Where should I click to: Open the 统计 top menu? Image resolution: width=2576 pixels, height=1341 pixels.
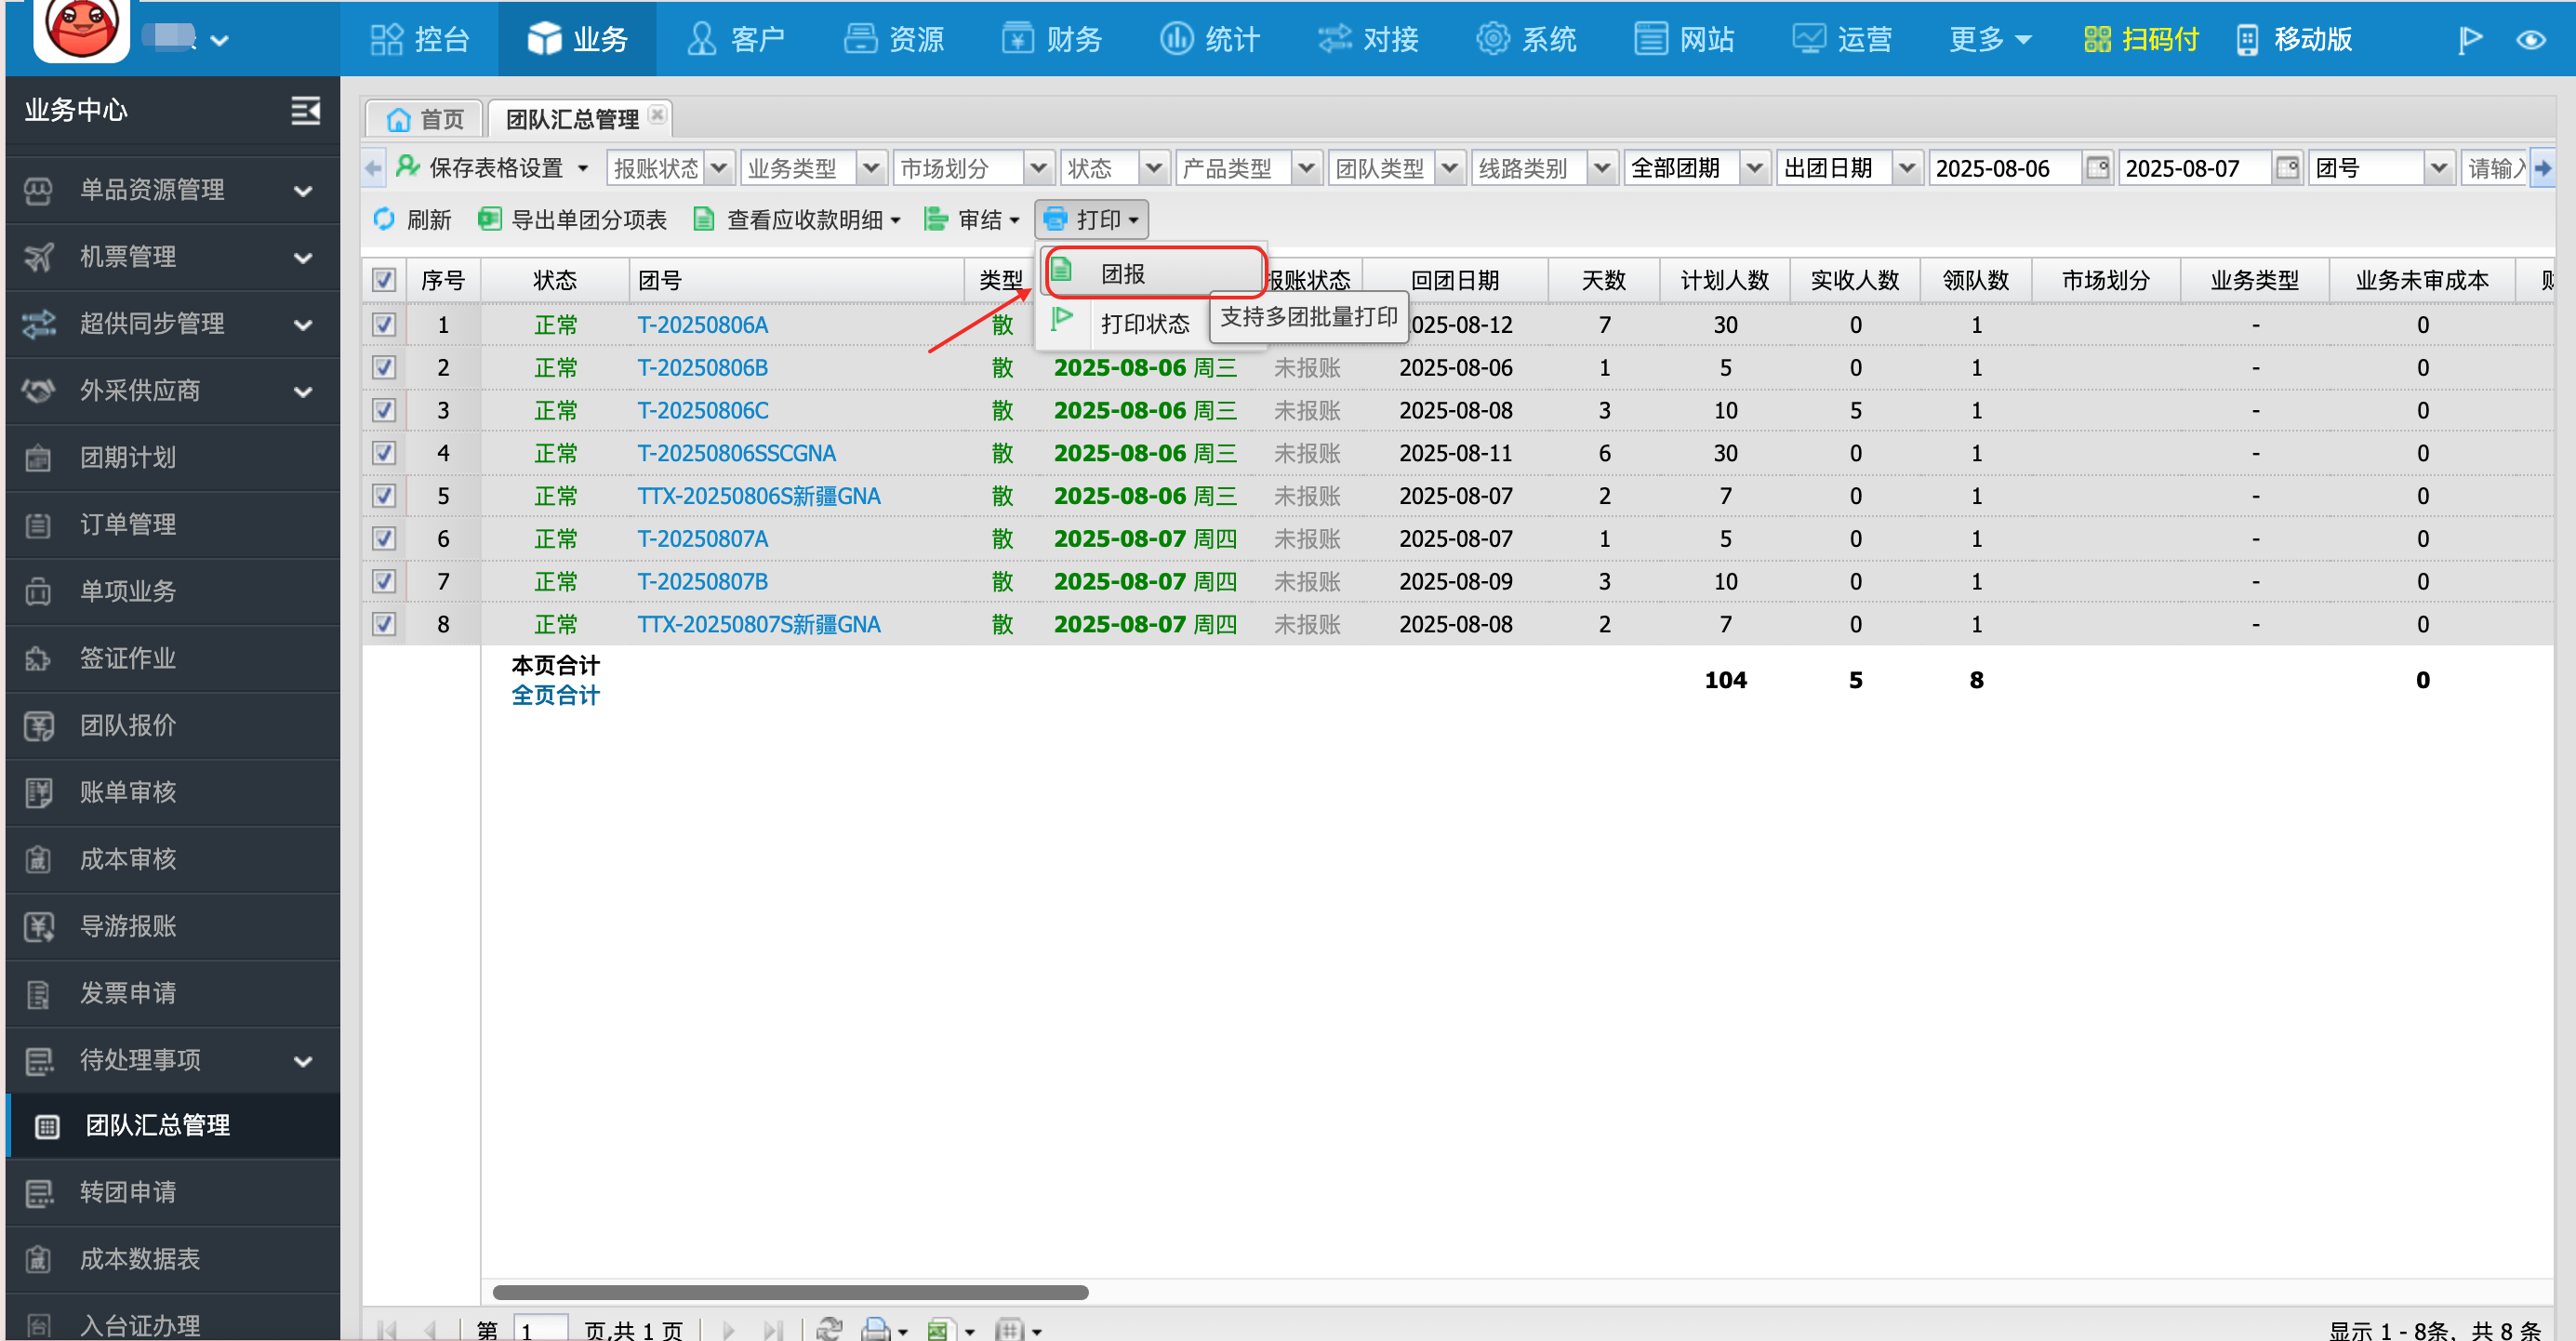[1210, 40]
